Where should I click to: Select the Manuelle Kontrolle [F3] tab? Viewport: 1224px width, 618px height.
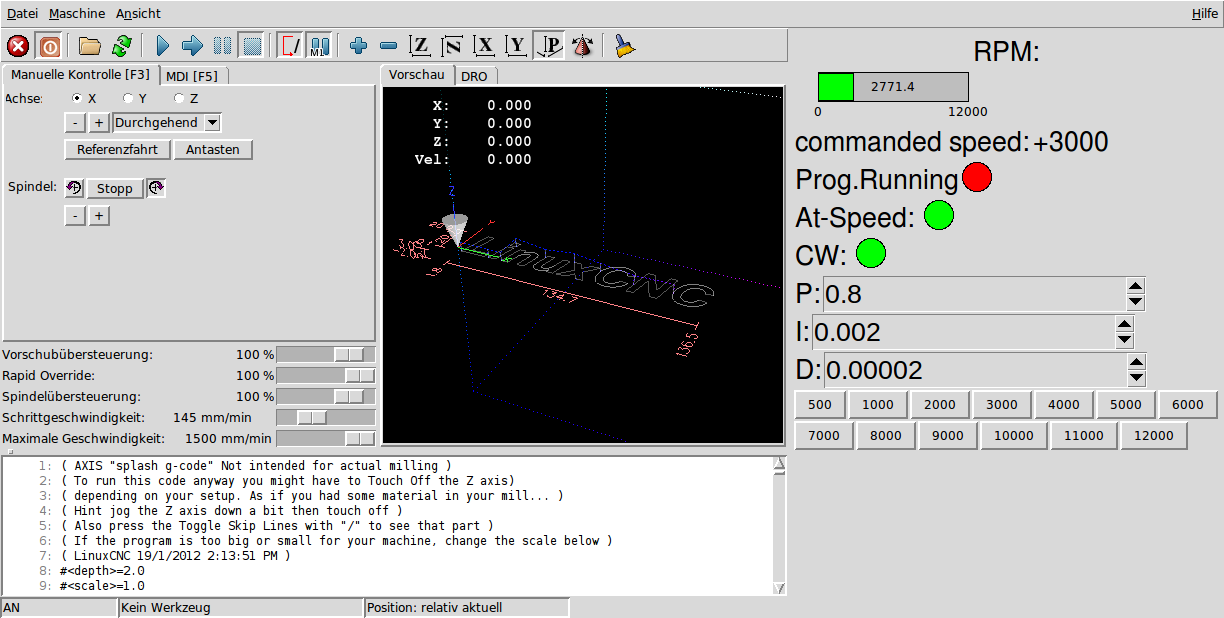click(80, 74)
